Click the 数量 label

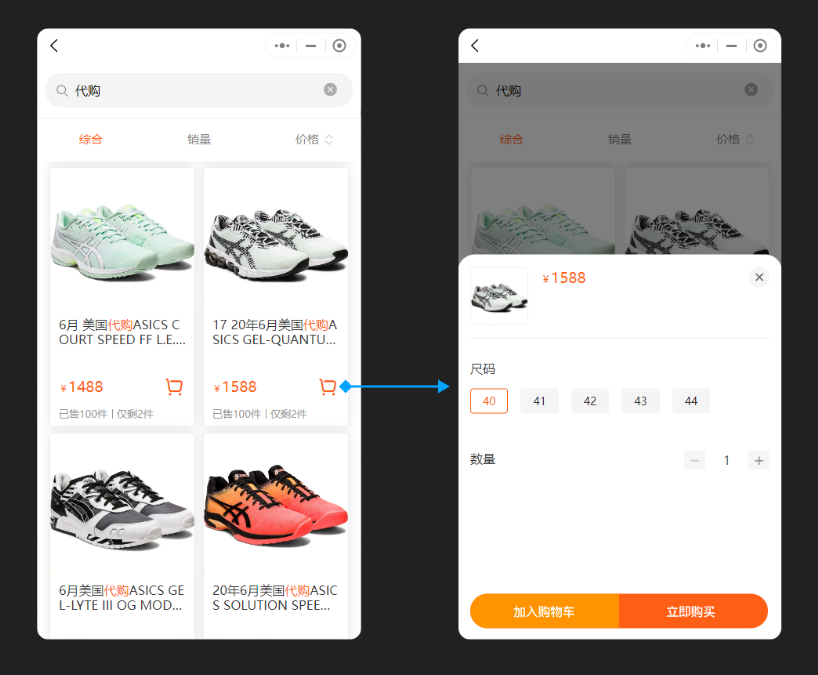pos(483,460)
